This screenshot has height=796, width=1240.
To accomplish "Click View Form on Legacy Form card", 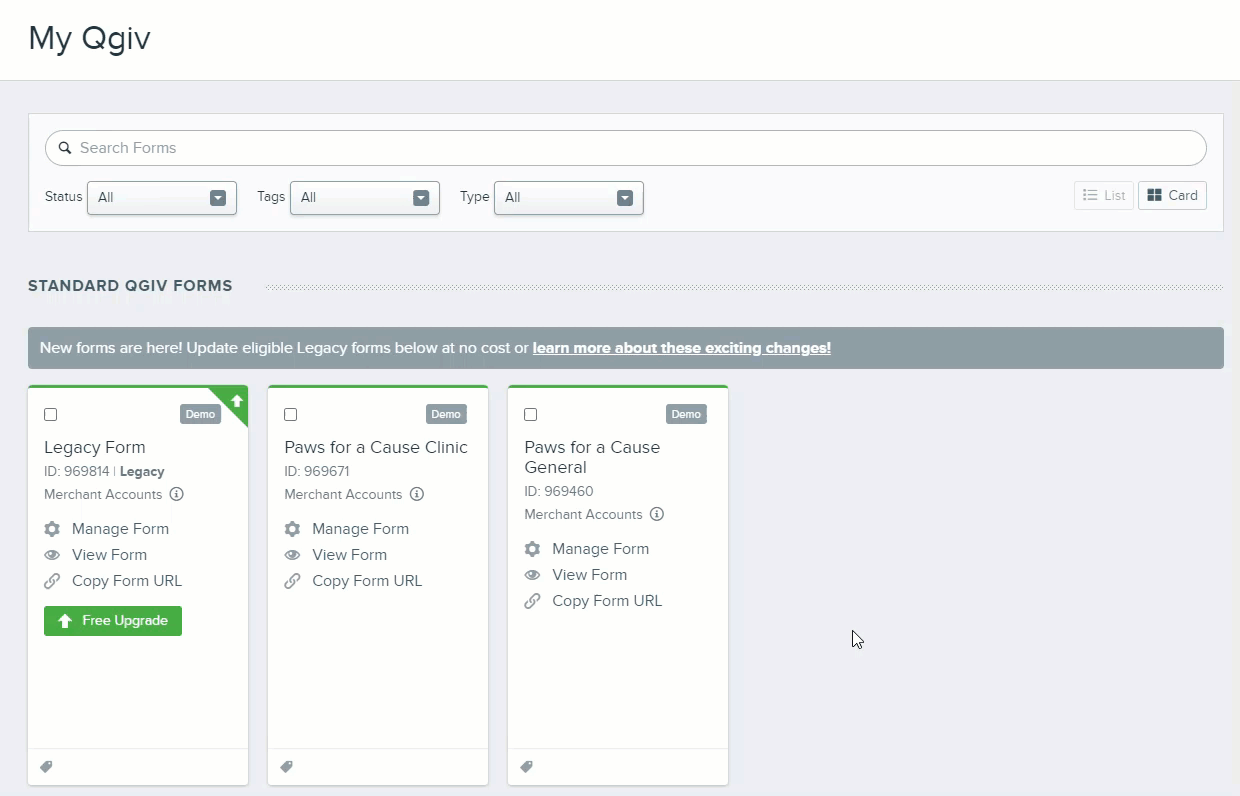I will pos(109,555).
